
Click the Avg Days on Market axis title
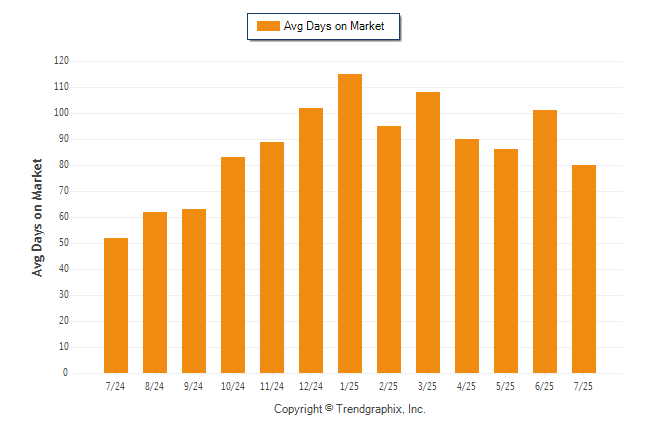(x=37, y=218)
